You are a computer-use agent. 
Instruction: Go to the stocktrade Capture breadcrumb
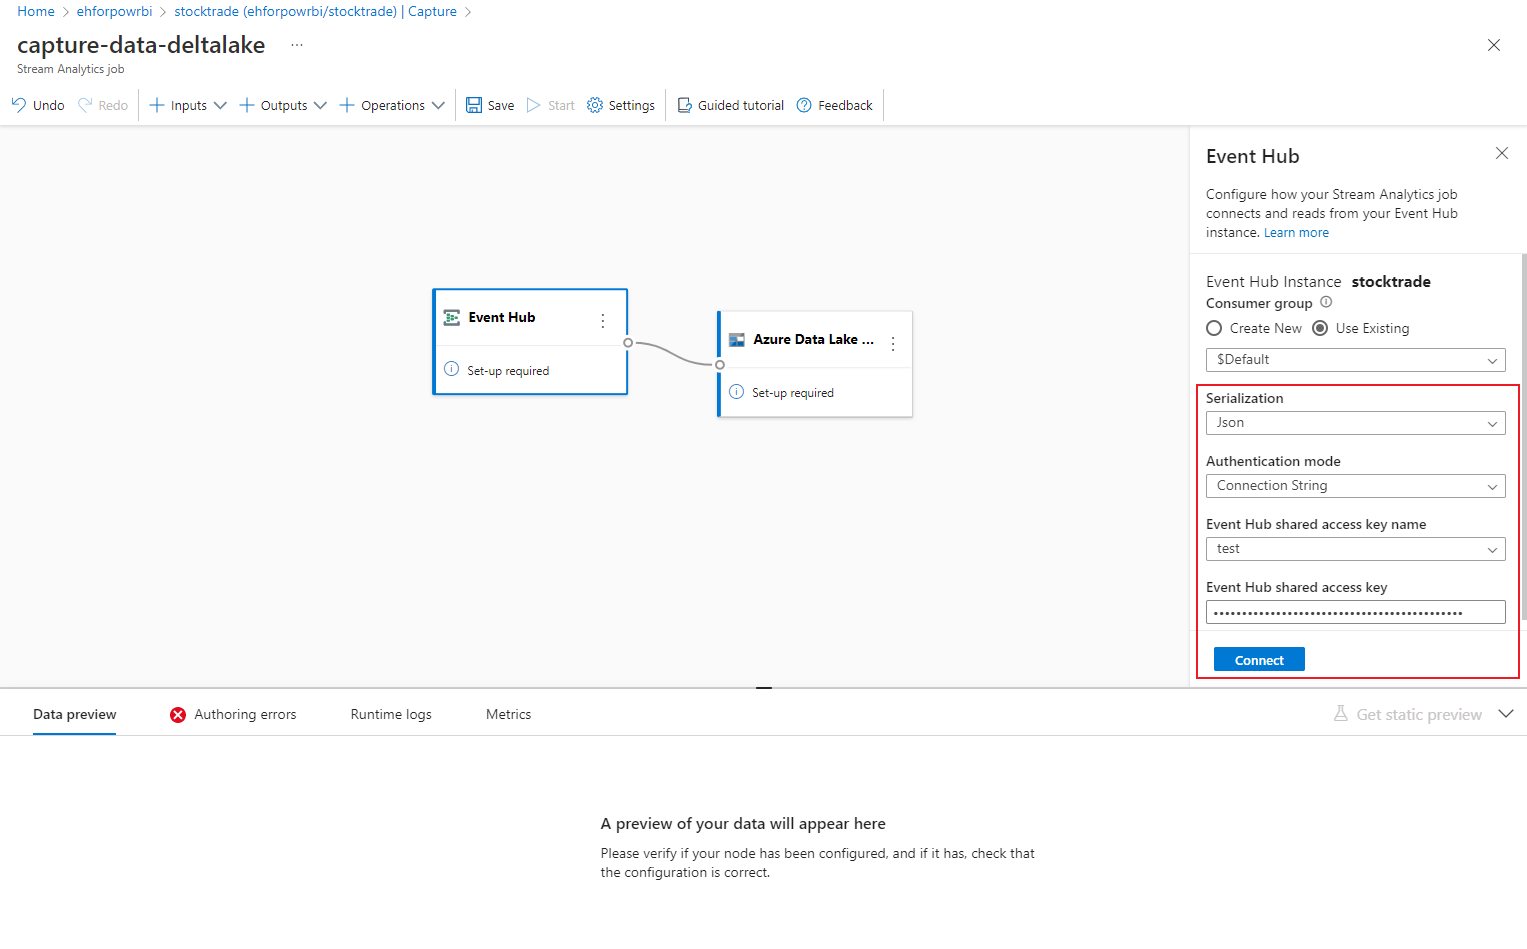pos(315,11)
